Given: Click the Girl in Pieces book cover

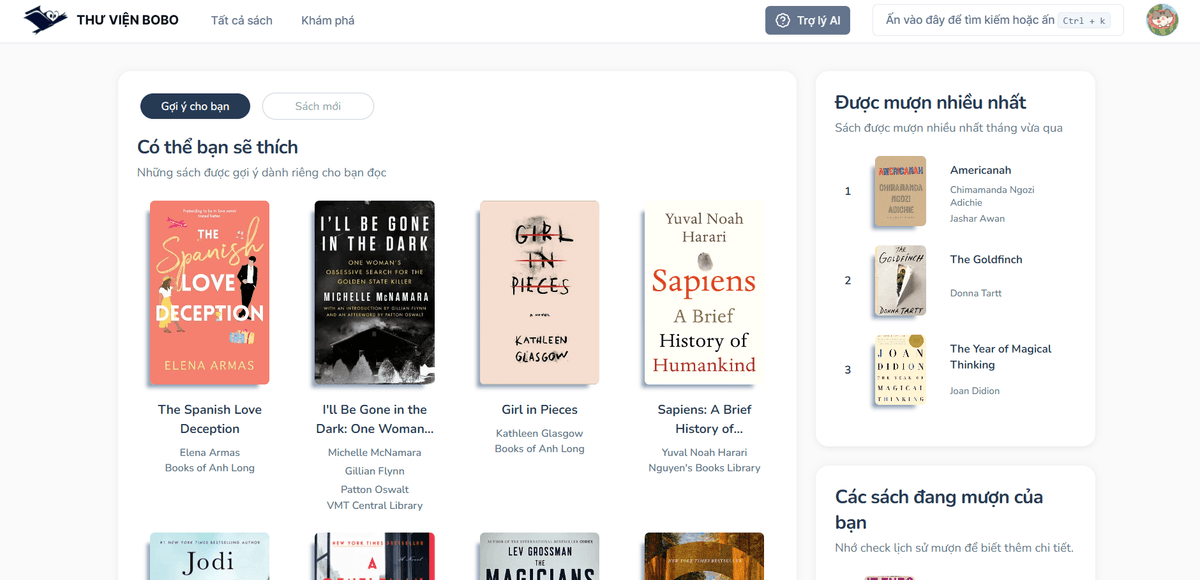Looking at the screenshot, I should (x=539, y=292).
